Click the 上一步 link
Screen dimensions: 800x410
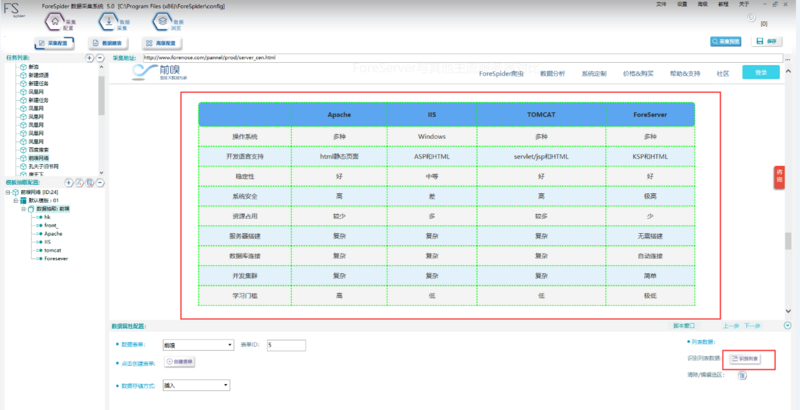point(731,326)
